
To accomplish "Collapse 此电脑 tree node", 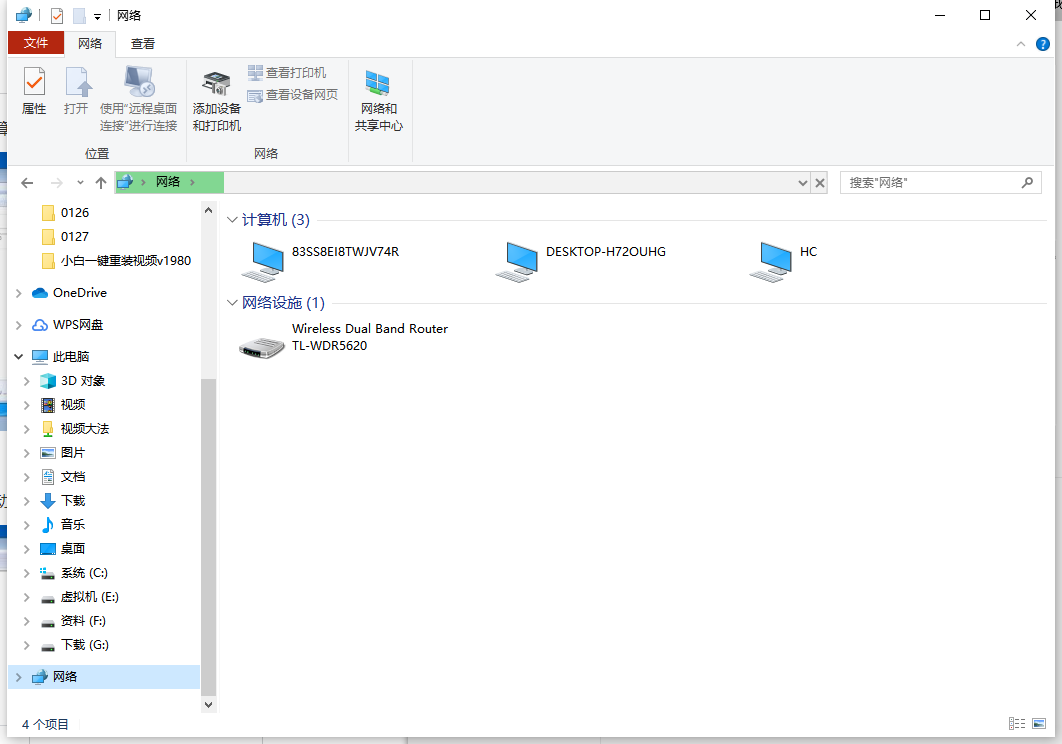I will tap(19, 356).
